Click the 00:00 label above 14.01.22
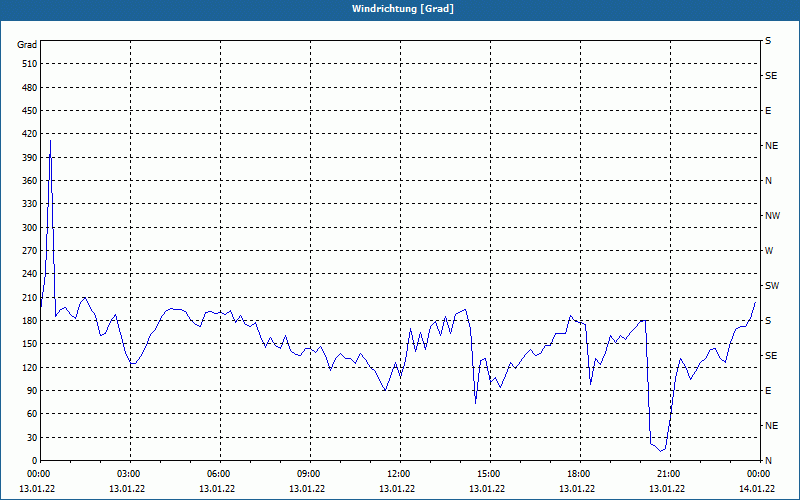The image size is (800, 500). (x=760, y=474)
